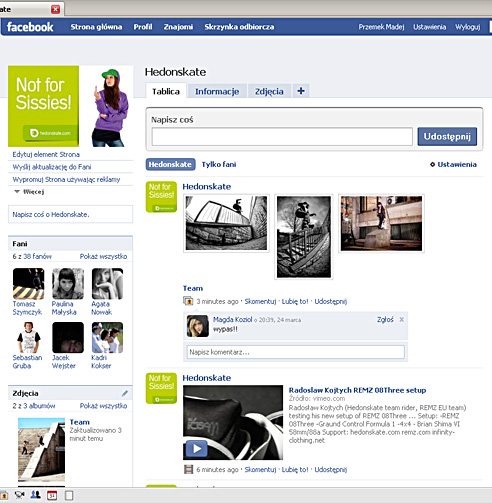
Task: Click the Przemek Madej account link
Action: (381, 27)
